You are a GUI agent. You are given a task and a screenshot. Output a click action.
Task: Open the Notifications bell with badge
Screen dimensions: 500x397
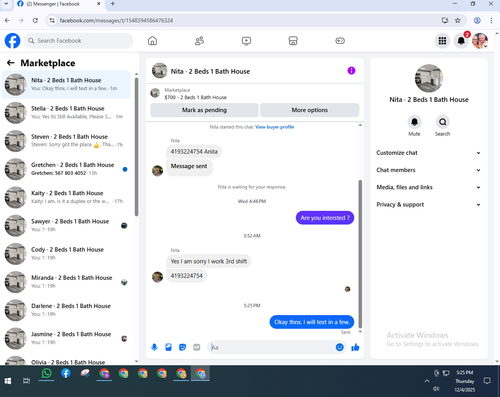click(461, 41)
